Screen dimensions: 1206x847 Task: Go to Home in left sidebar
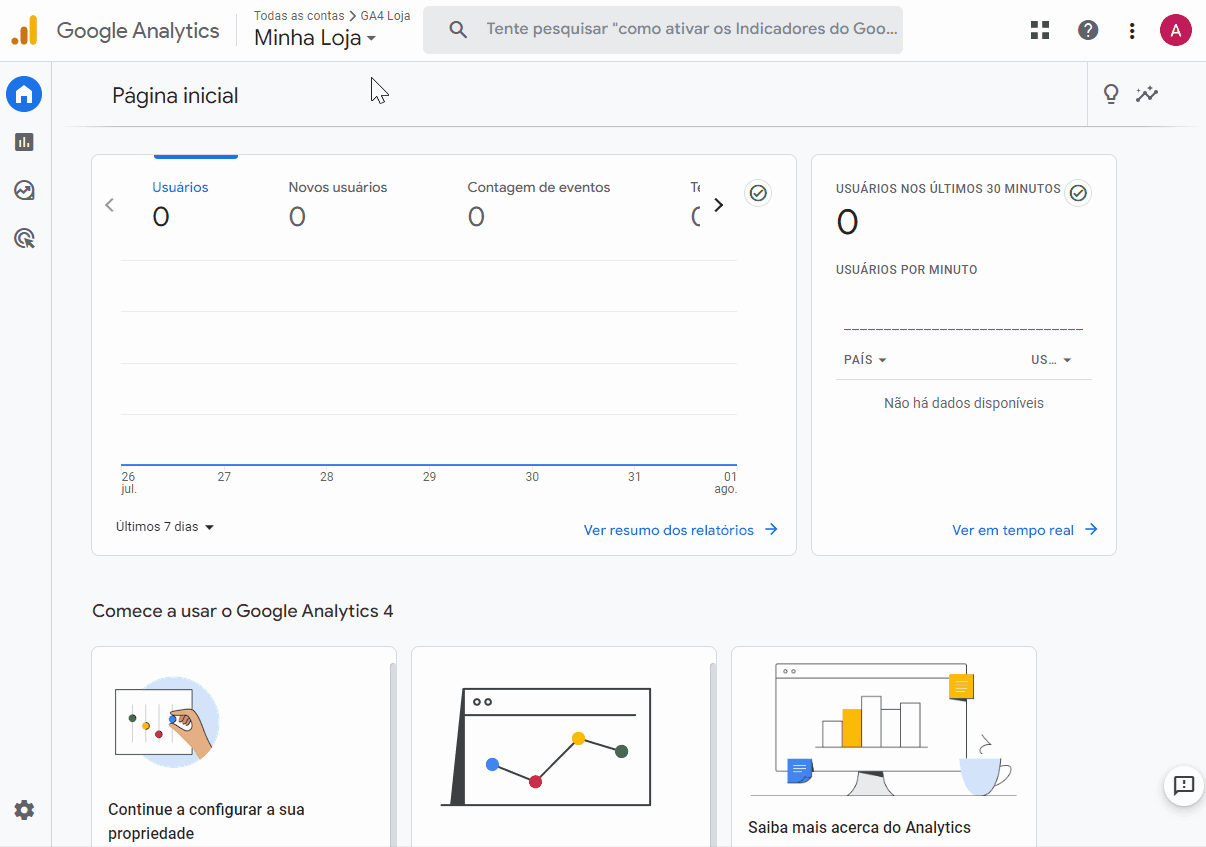(x=25, y=95)
